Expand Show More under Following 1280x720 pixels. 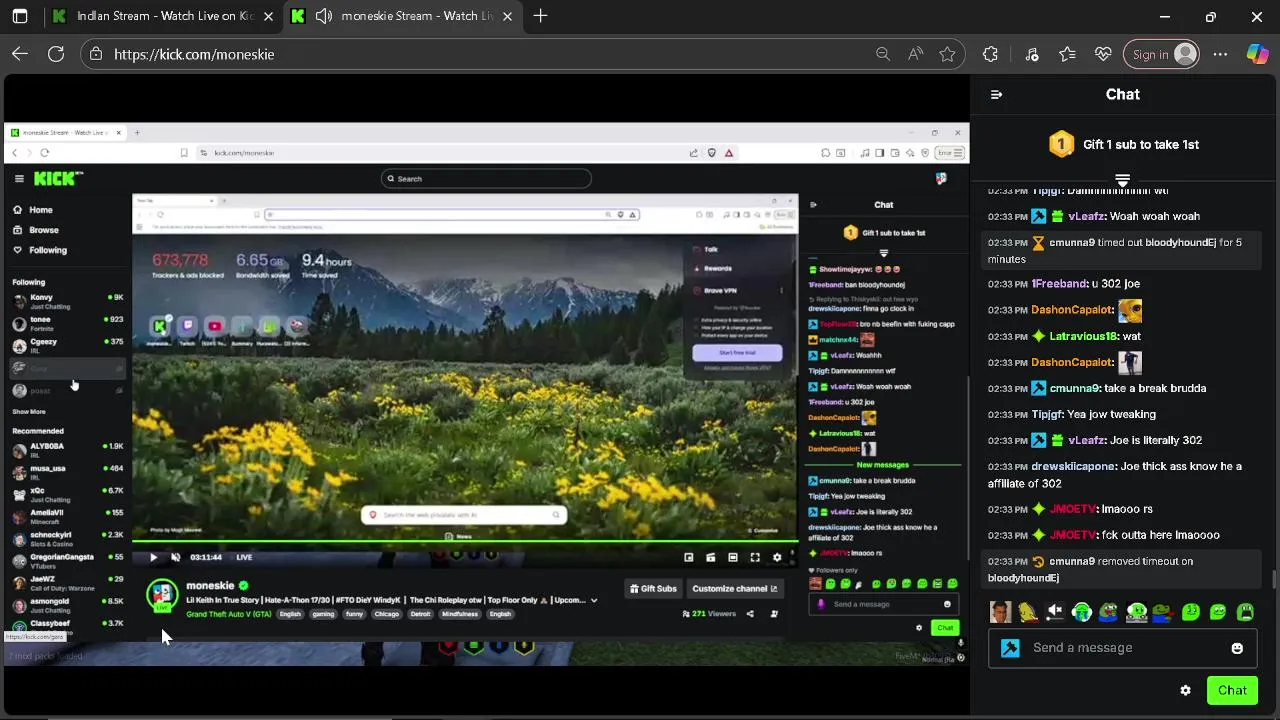tap(29, 412)
